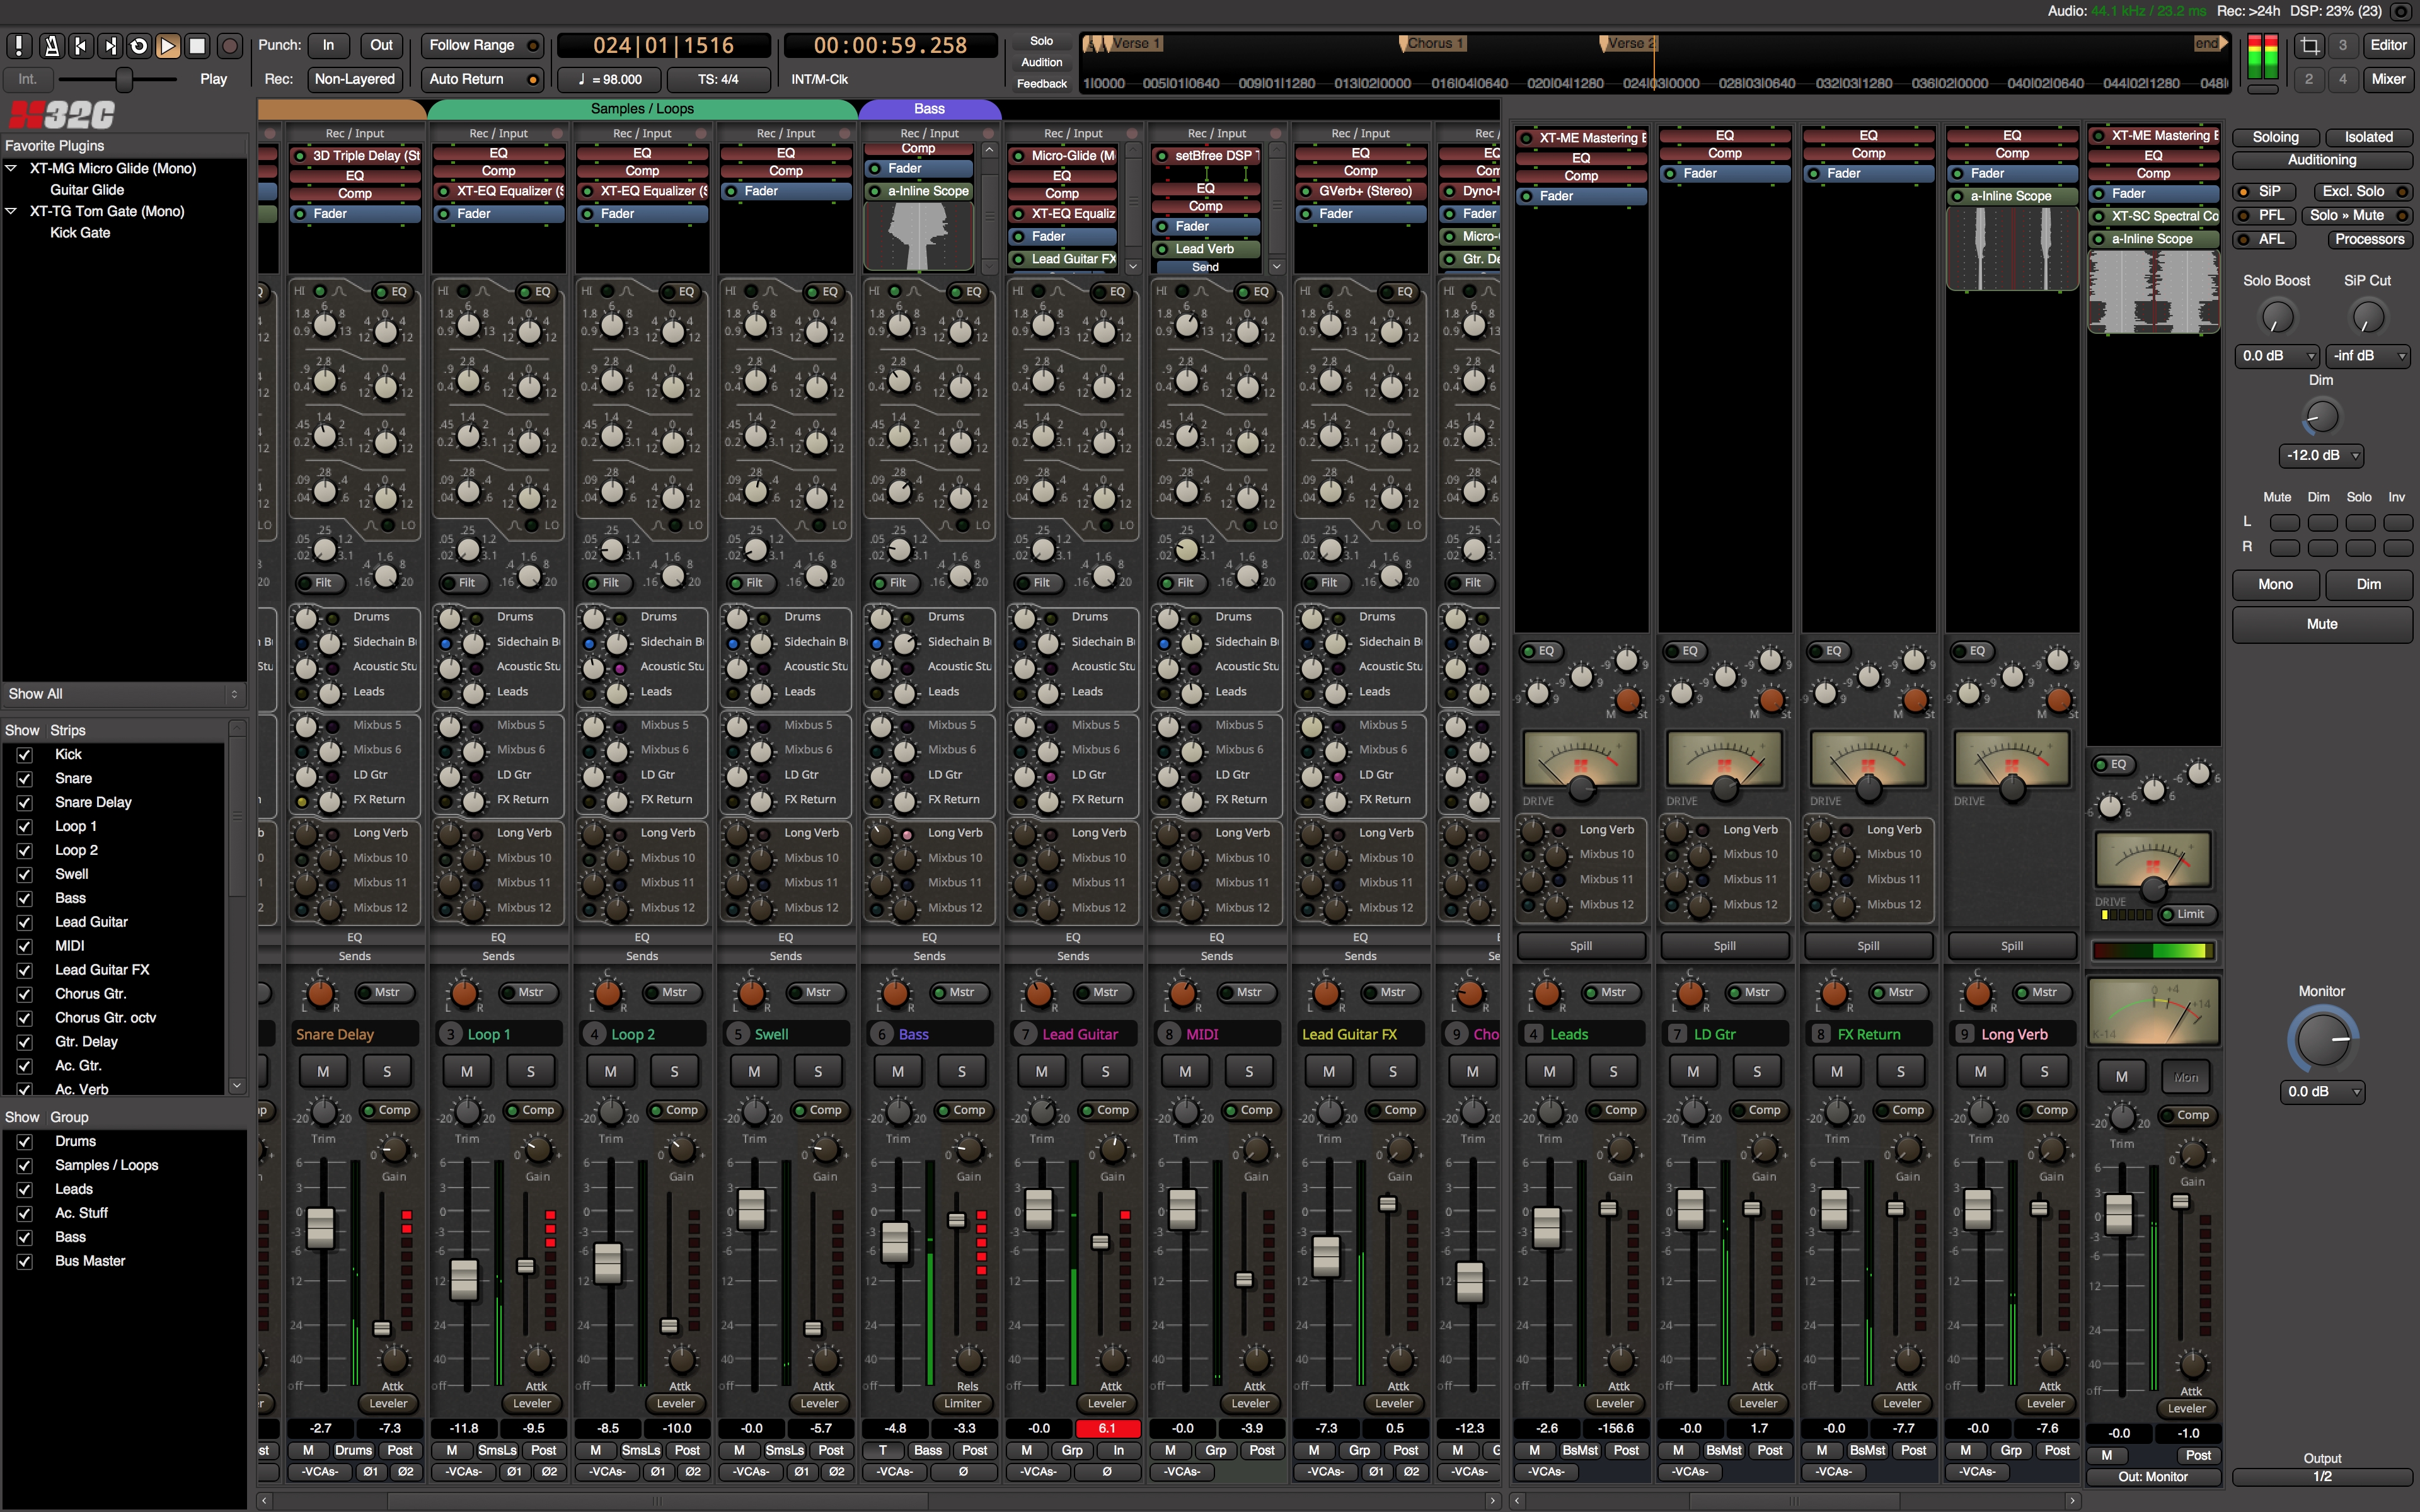This screenshot has height=1512, width=2420.
Task: Arm the master Record transport circle
Action: (229, 45)
